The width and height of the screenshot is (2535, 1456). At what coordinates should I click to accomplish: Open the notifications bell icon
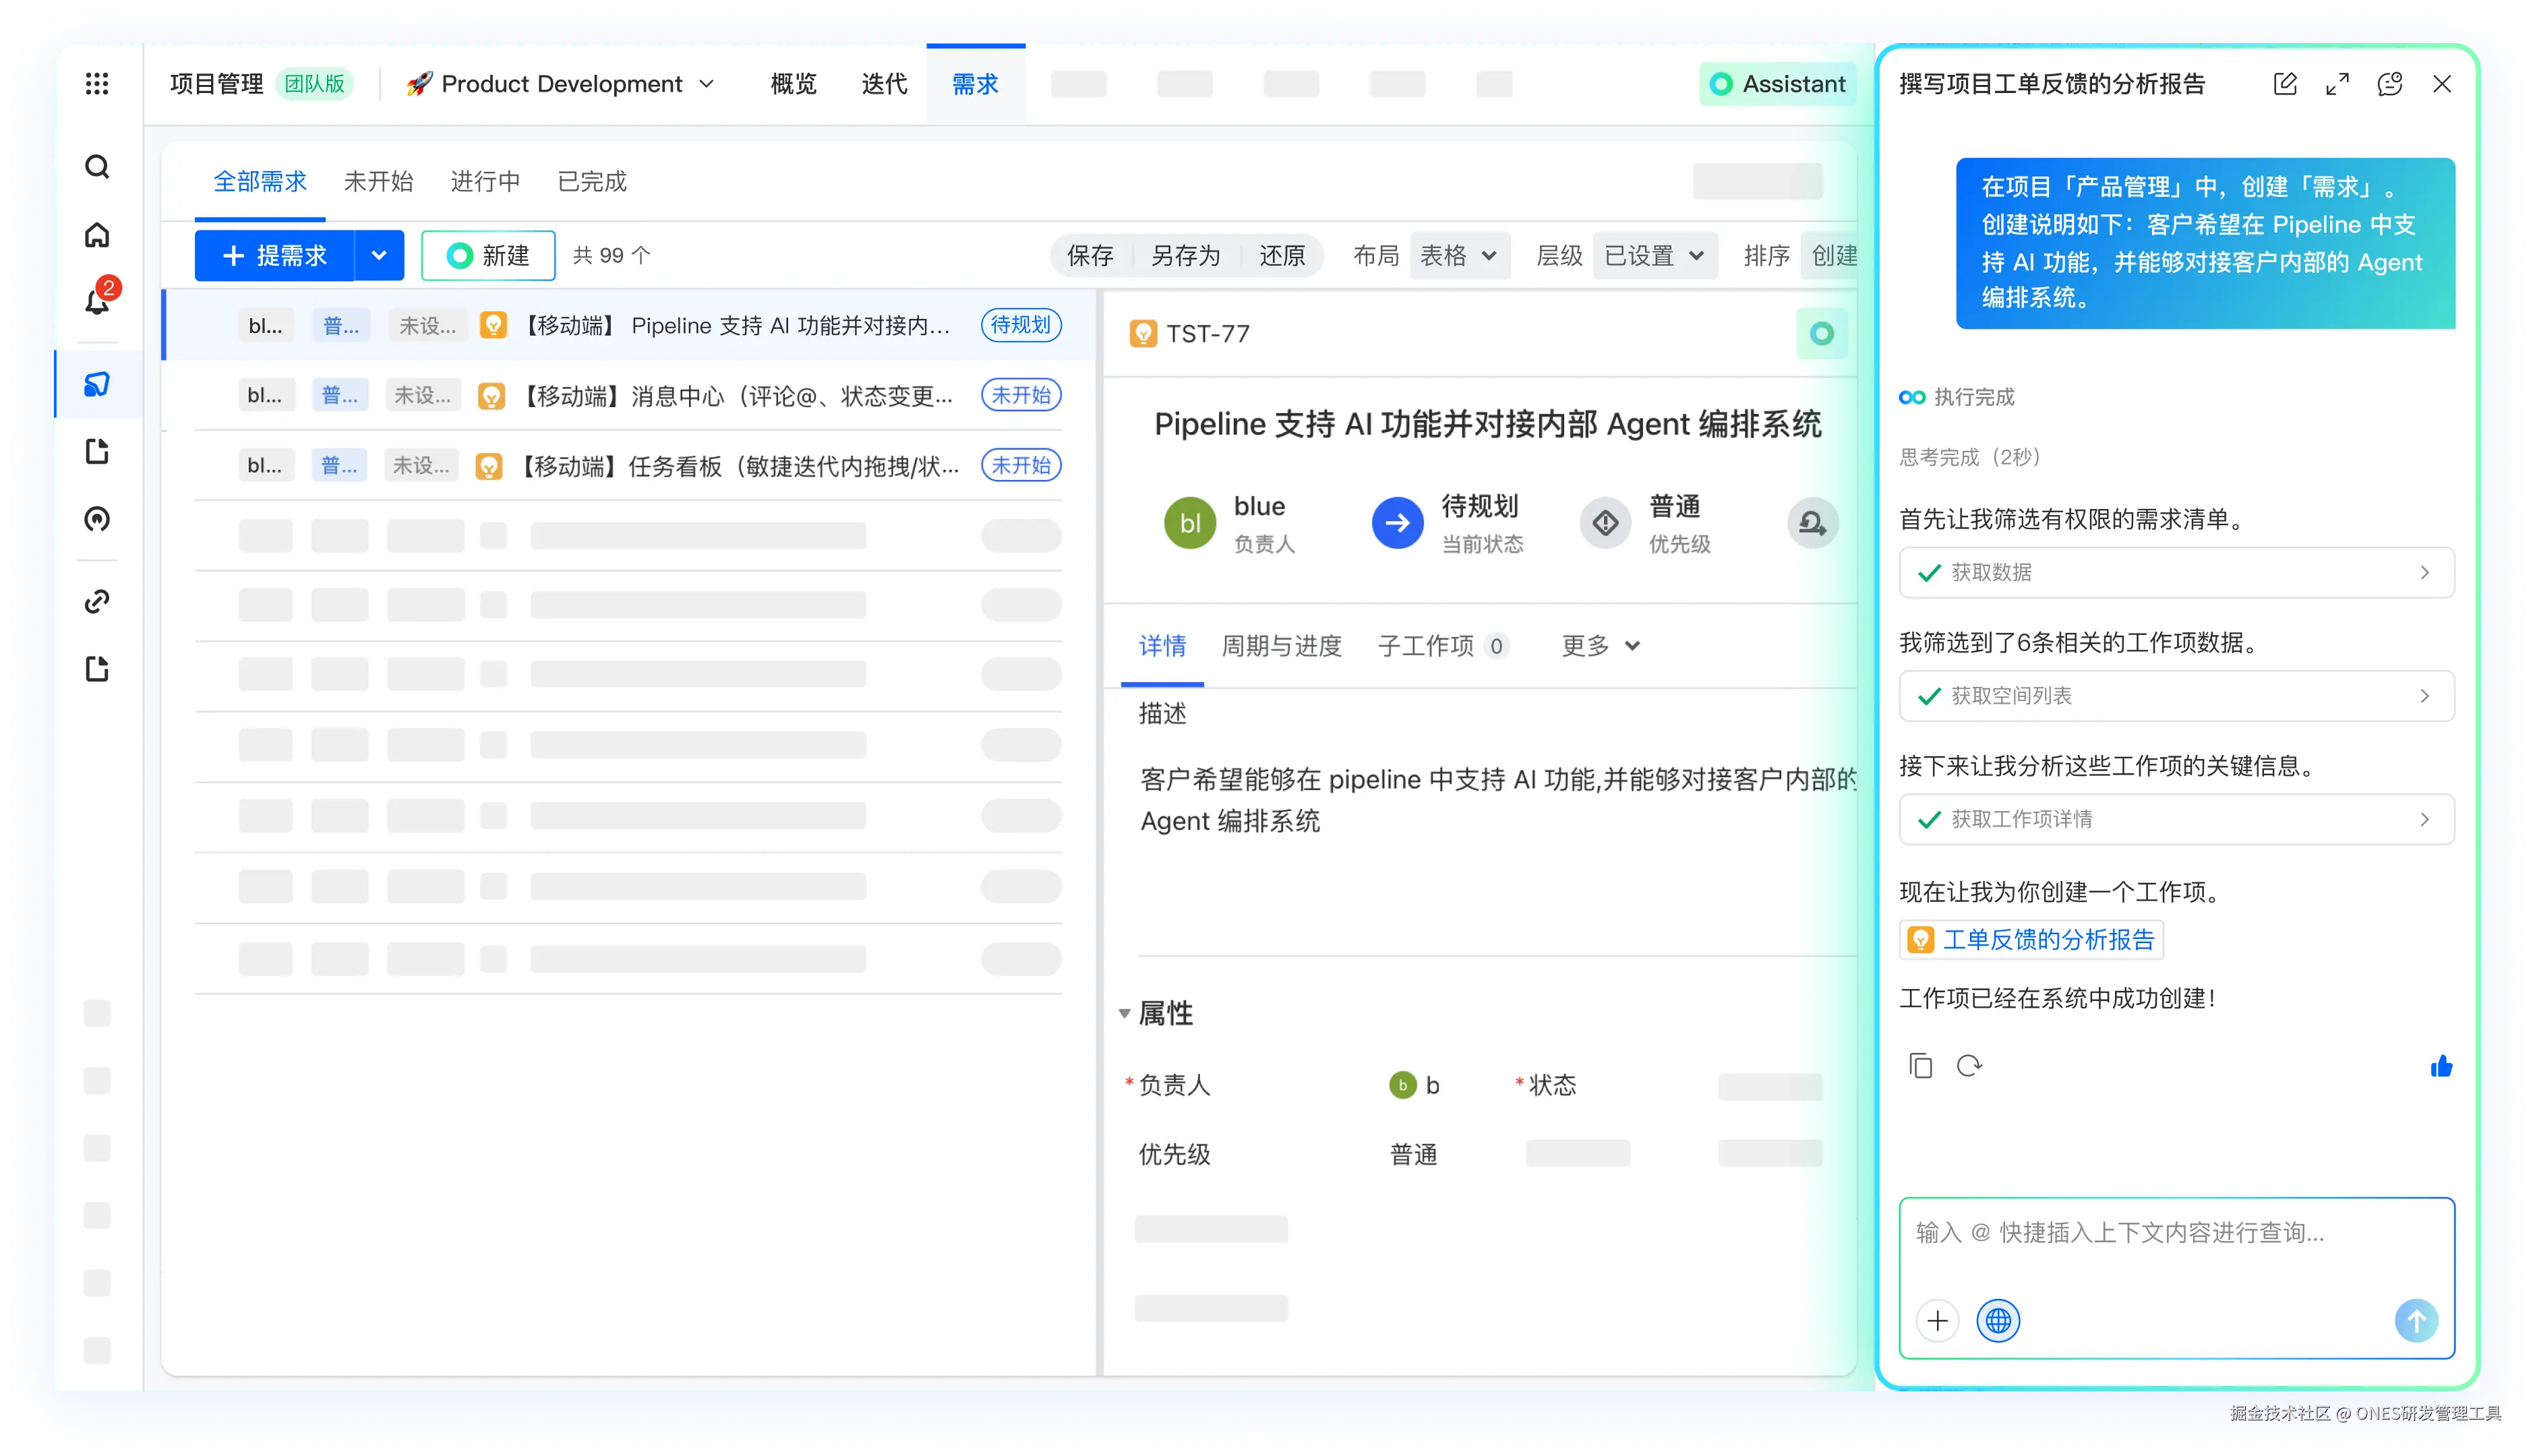click(x=97, y=301)
